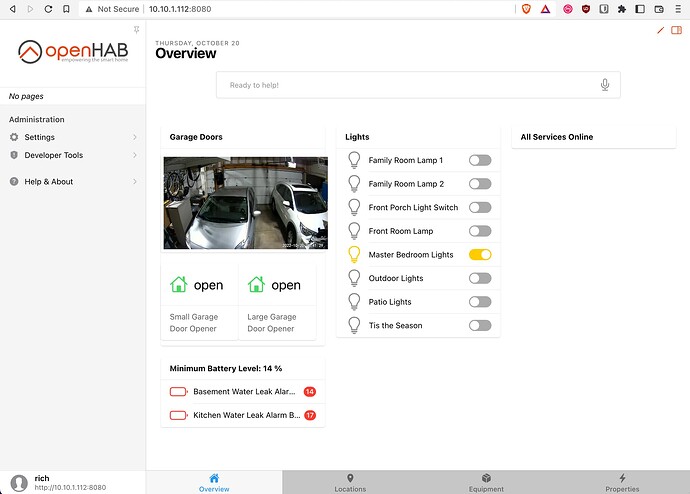The height and width of the screenshot is (494, 690).
Task: Switch to the Locations tab
Action: pos(350,483)
